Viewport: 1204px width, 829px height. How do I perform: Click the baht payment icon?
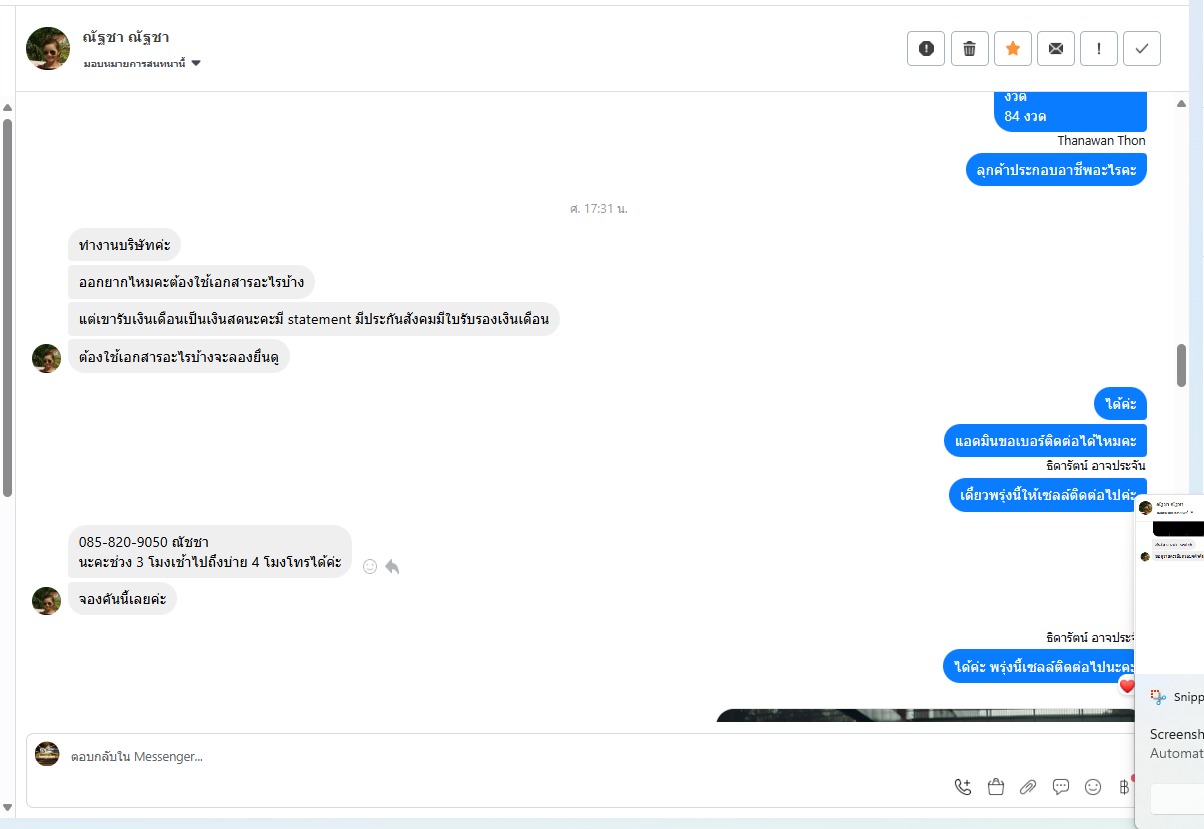tap(1124, 787)
